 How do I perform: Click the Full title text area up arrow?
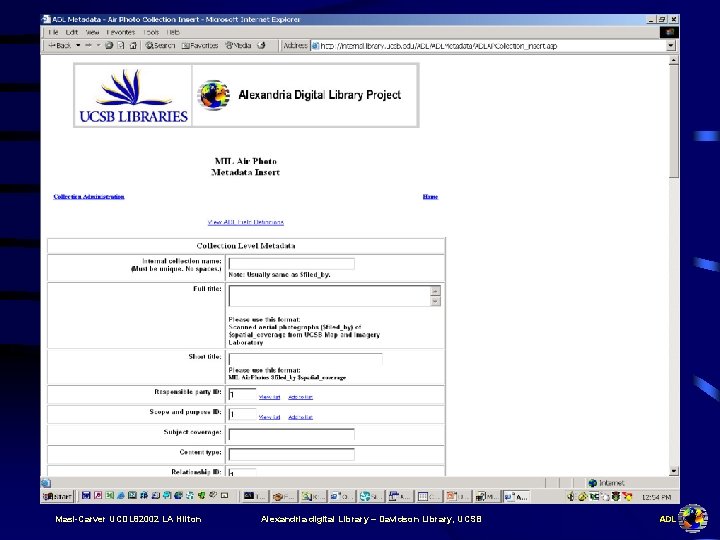[x=436, y=291]
